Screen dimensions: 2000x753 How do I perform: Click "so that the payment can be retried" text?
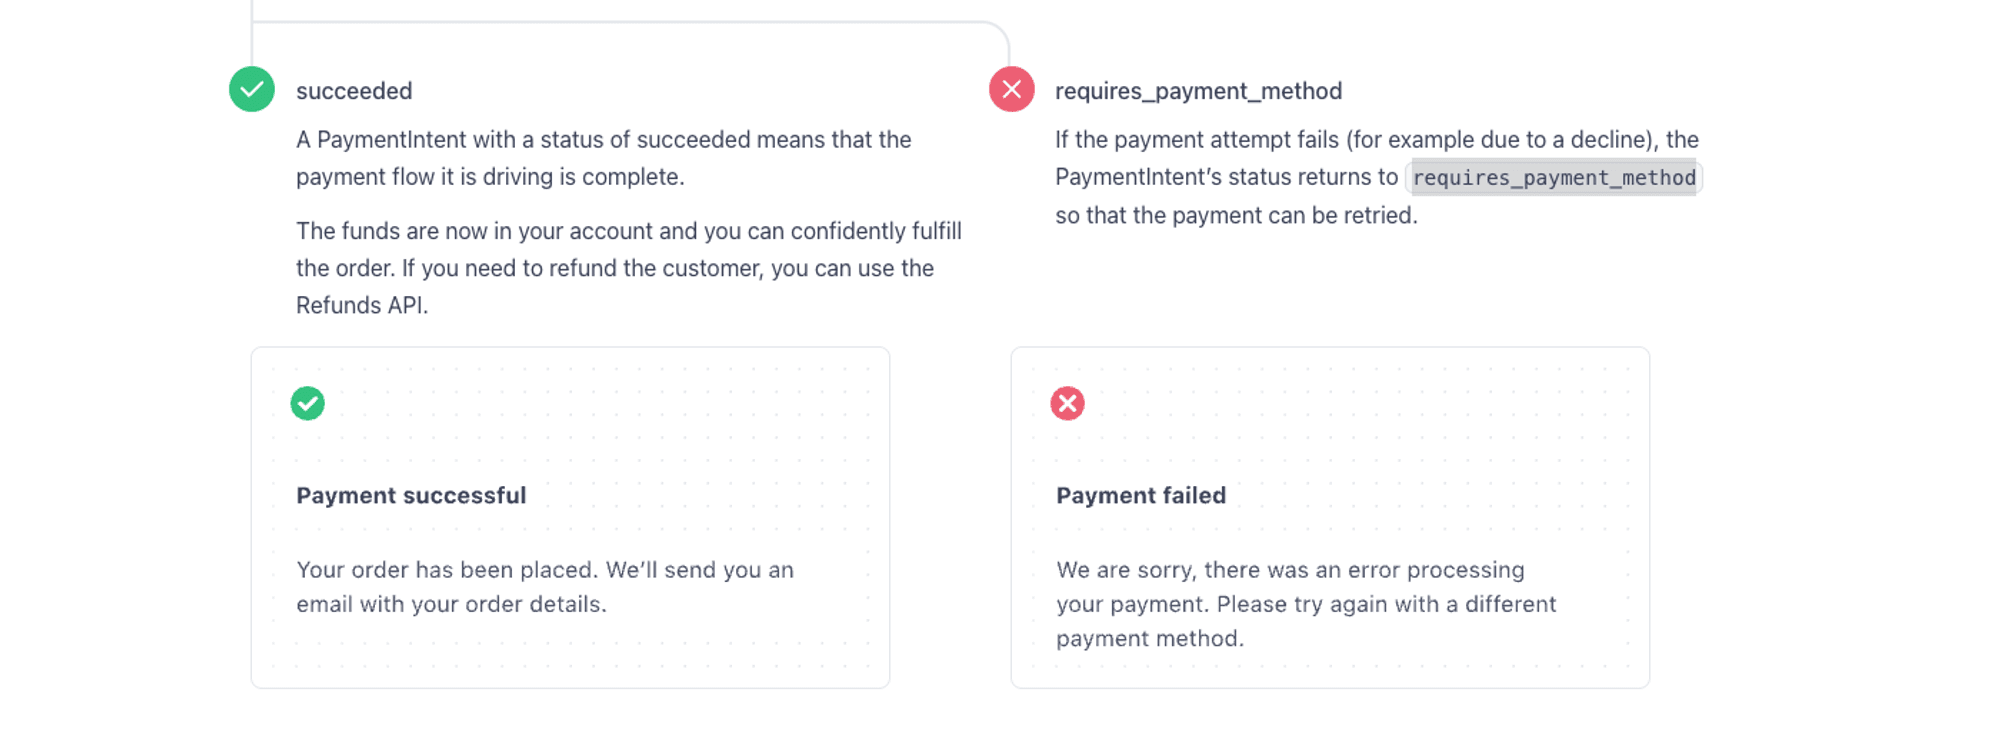1236,215
